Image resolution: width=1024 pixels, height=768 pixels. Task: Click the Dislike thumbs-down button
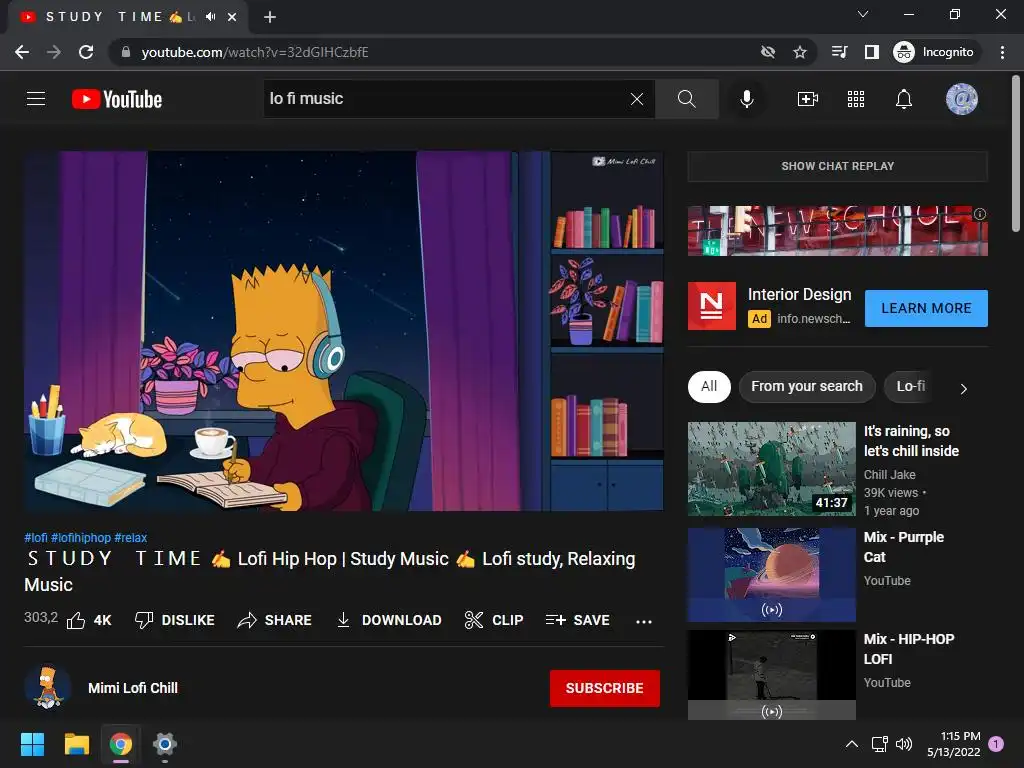174,620
